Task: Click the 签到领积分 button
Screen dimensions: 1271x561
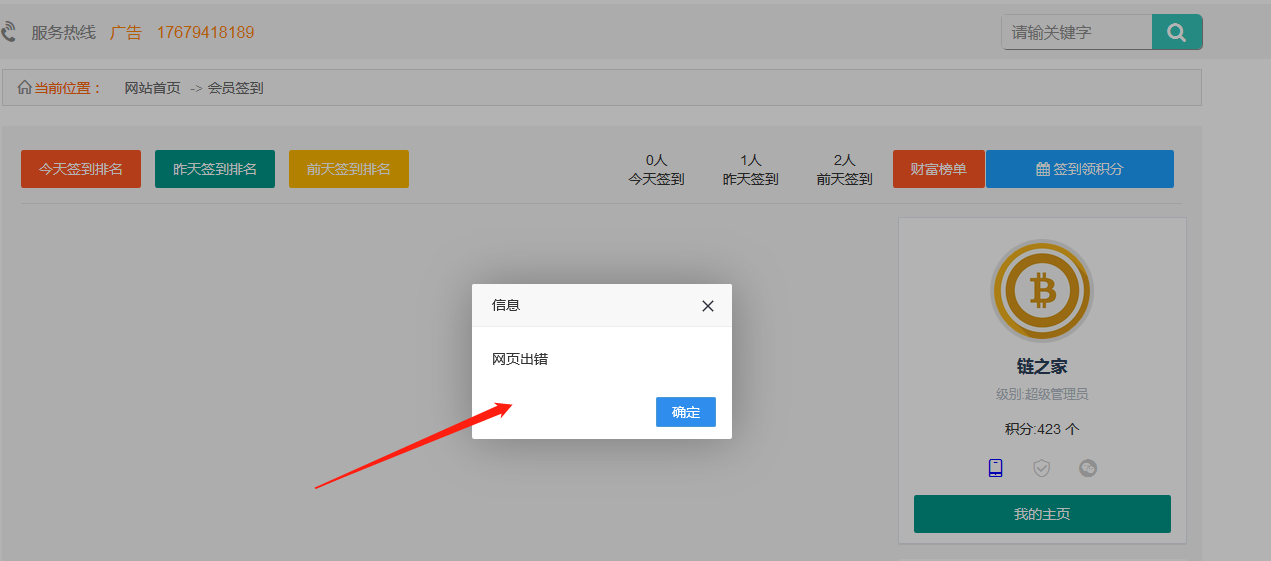Action: pos(1079,169)
